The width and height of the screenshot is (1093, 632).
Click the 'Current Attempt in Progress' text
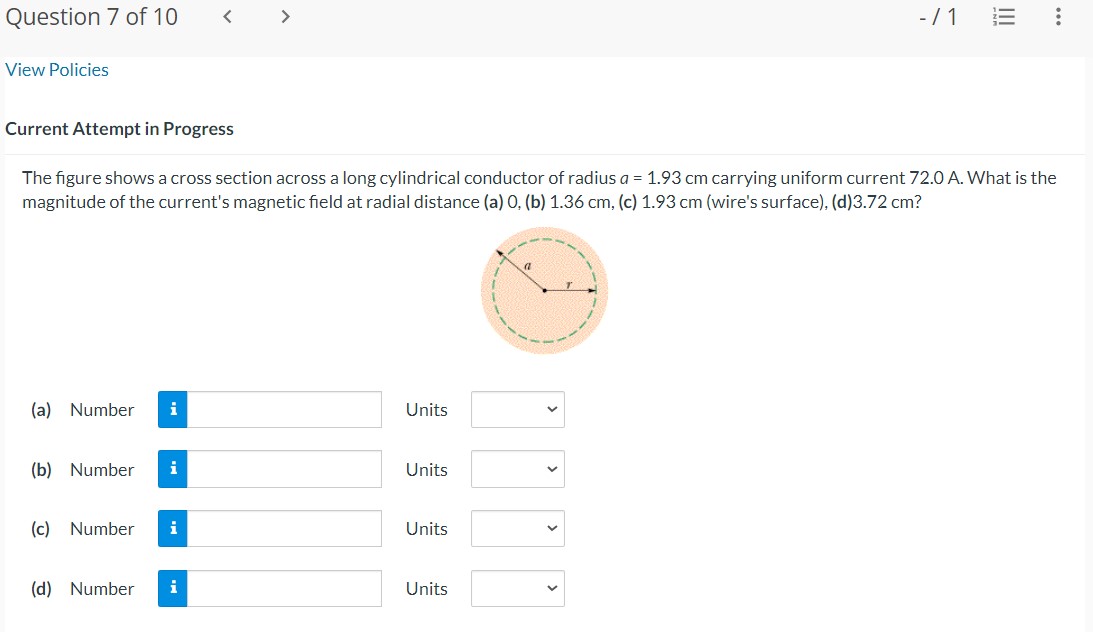click(119, 129)
